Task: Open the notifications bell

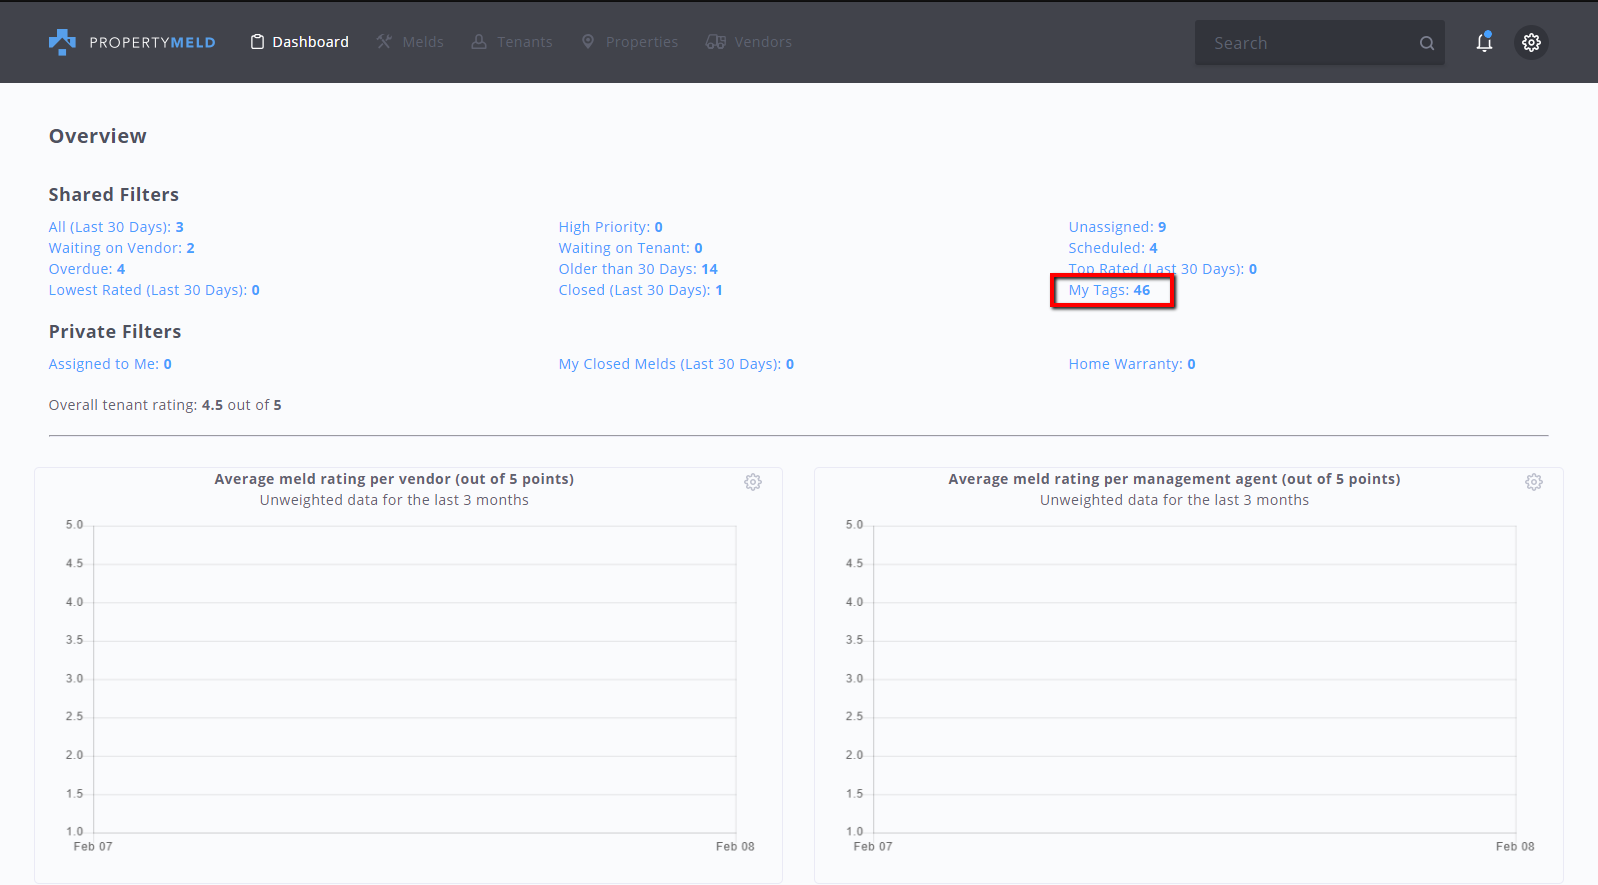Action: click(x=1484, y=42)
